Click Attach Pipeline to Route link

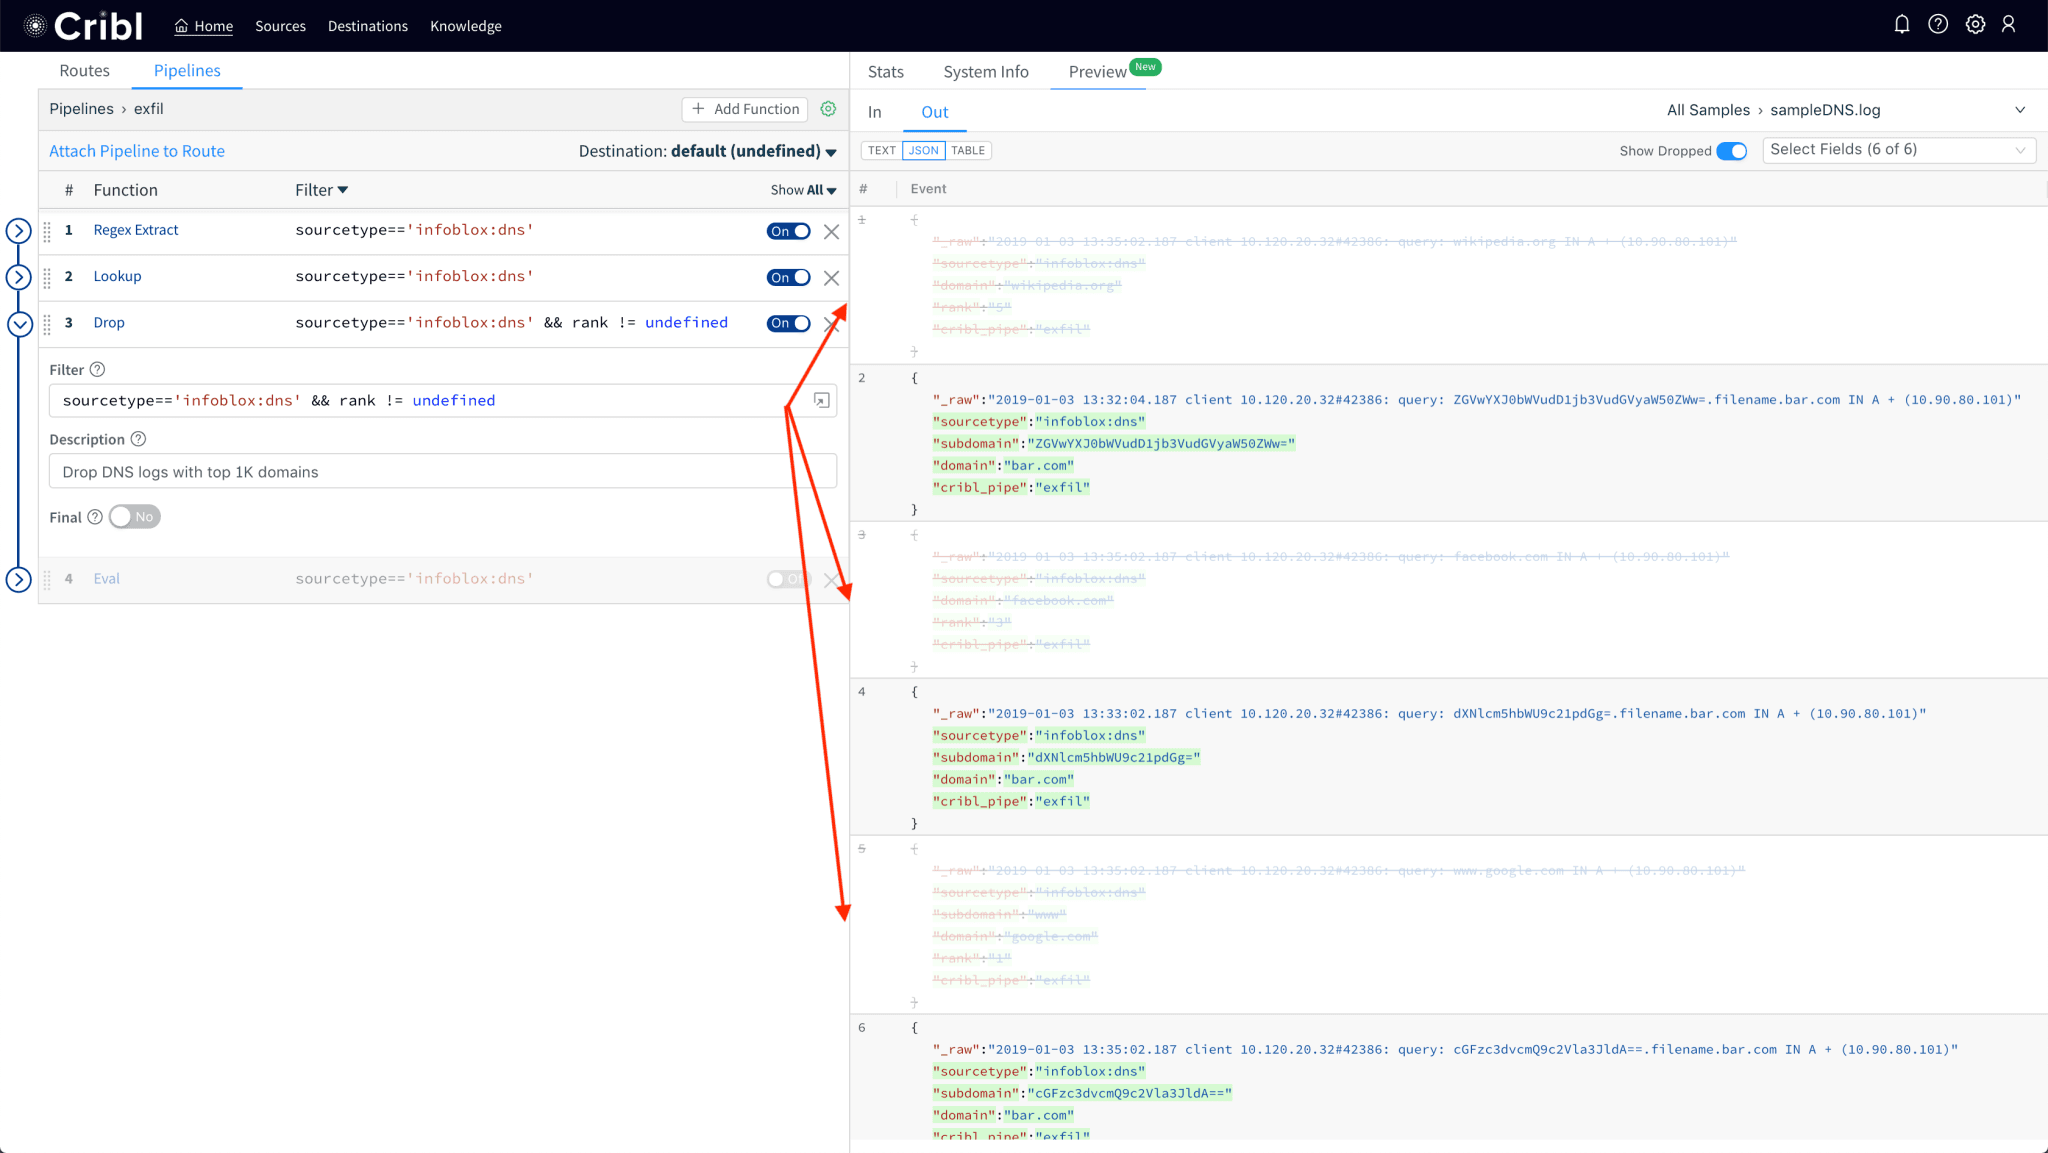coord(137,151)
